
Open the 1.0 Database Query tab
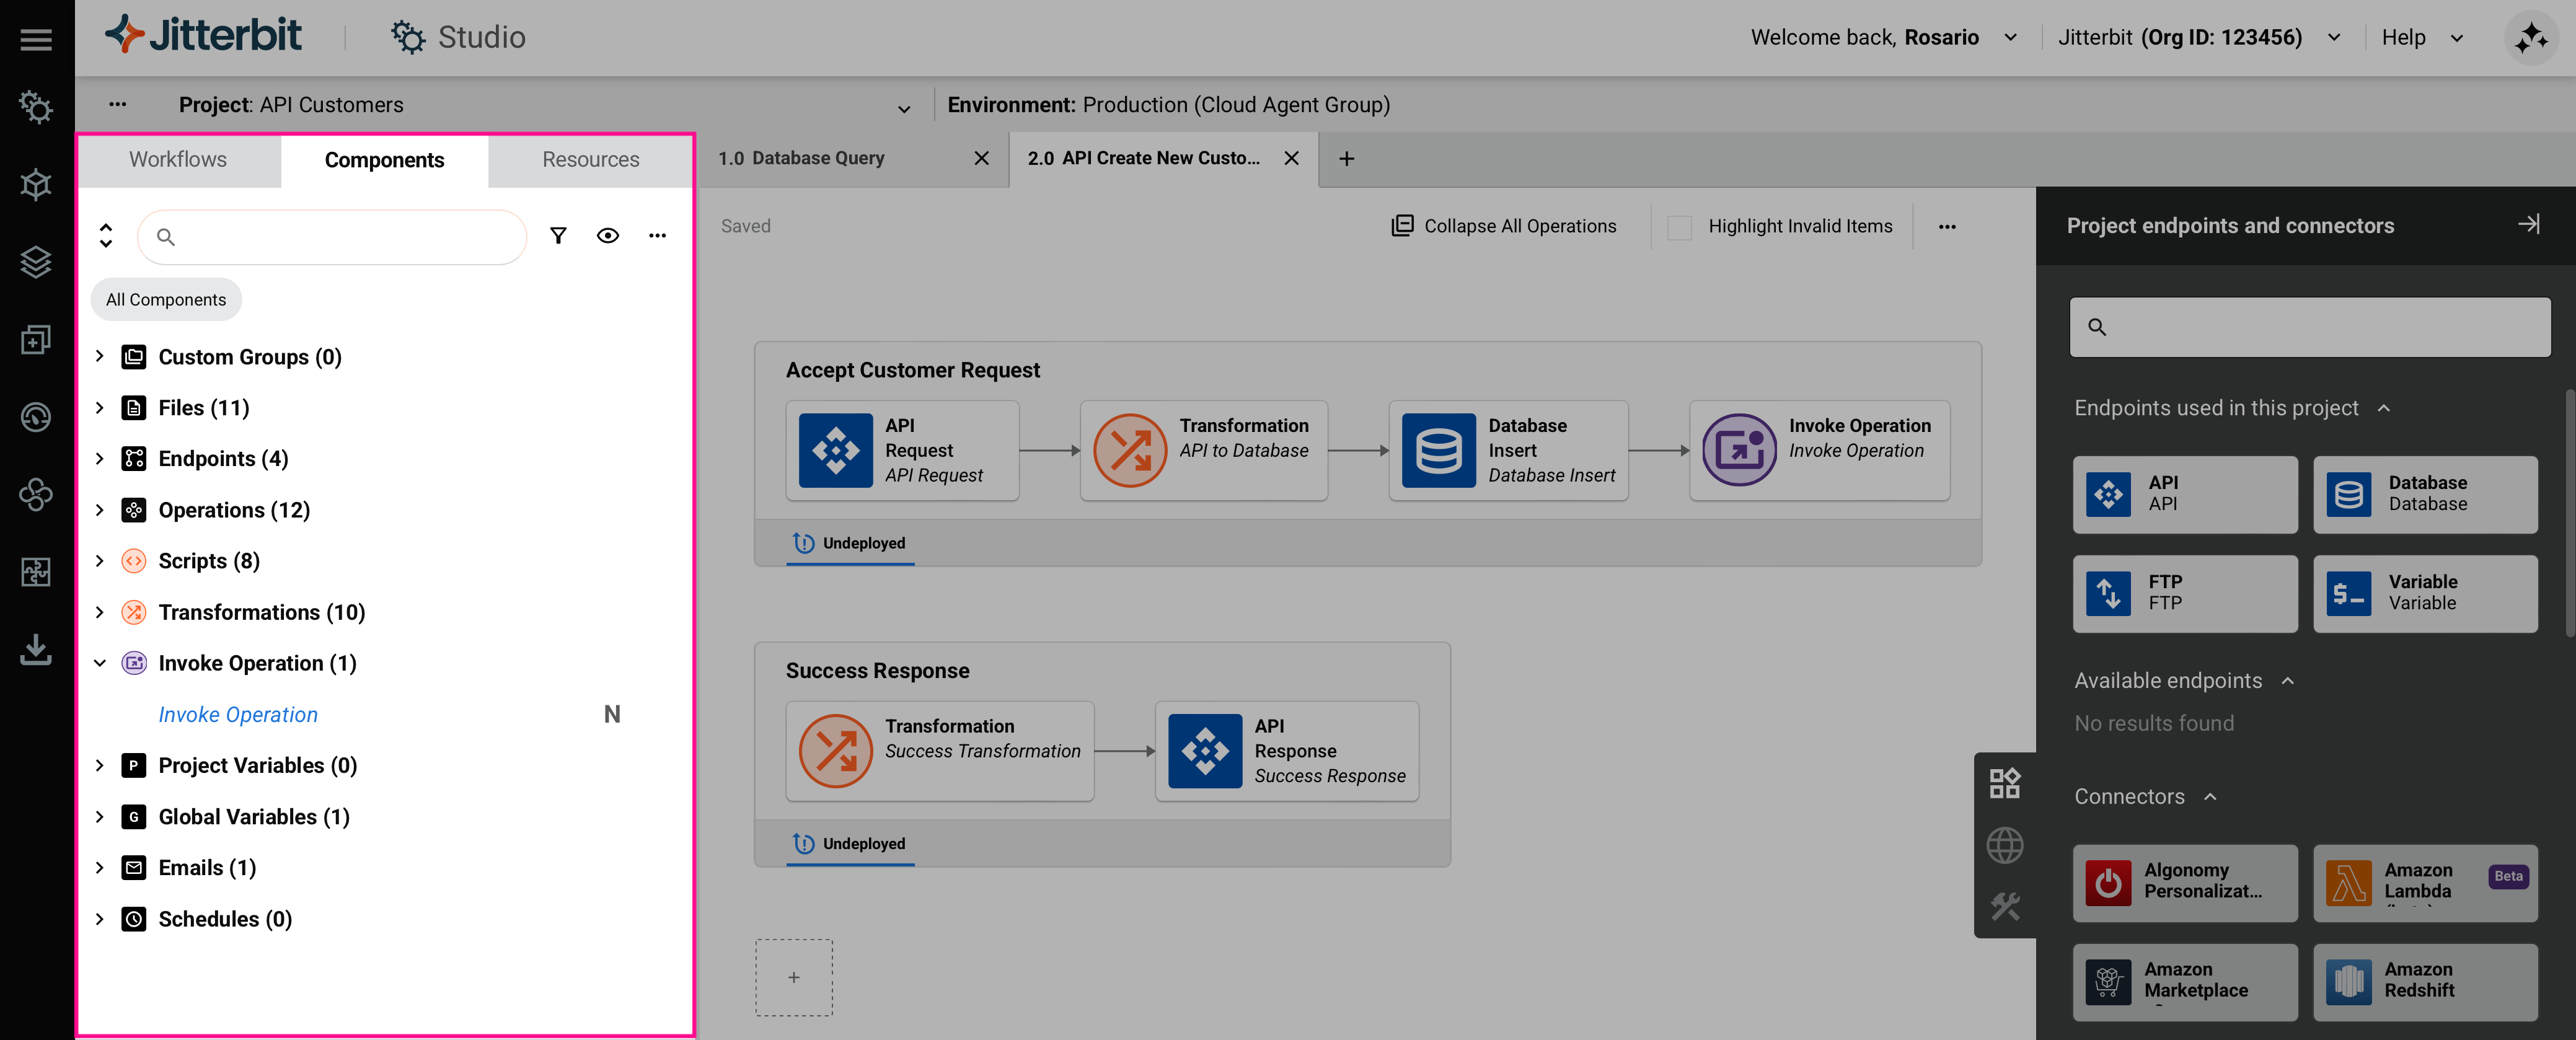pos(800,158)
